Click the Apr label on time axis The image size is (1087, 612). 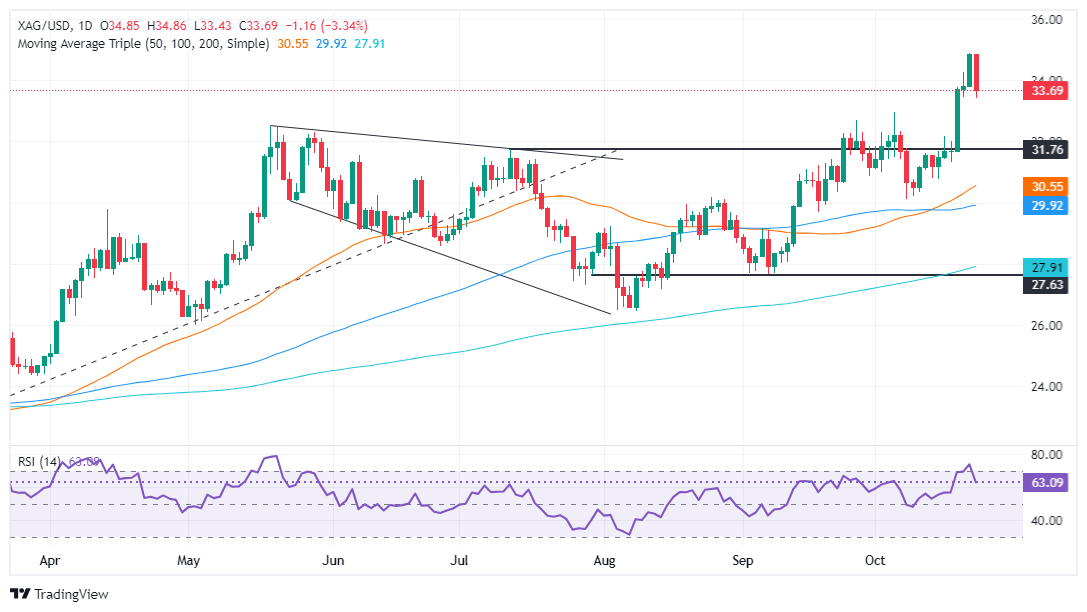[49, 560]
